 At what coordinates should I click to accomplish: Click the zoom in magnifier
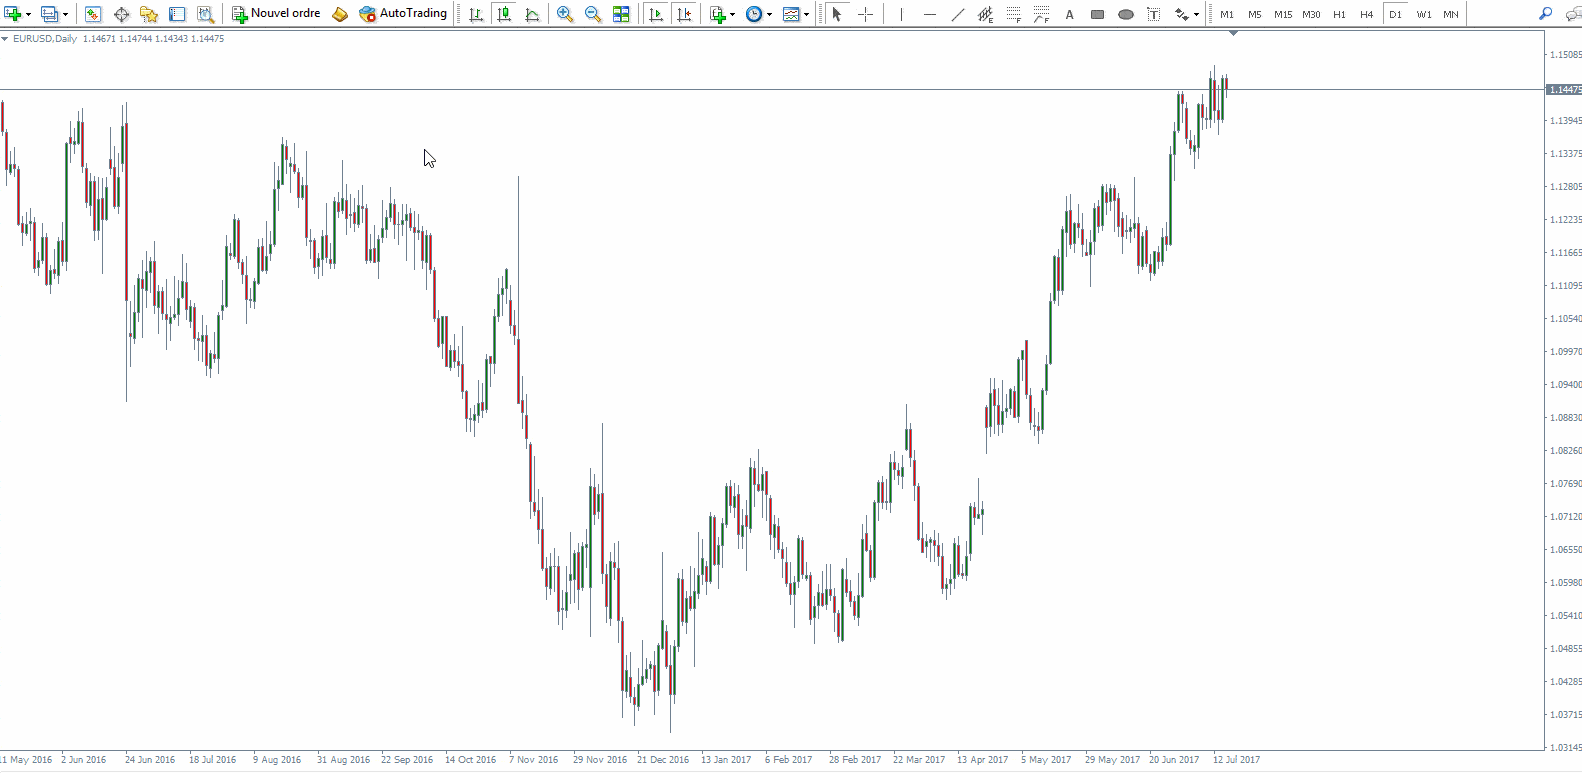click(x=565, y=14)
